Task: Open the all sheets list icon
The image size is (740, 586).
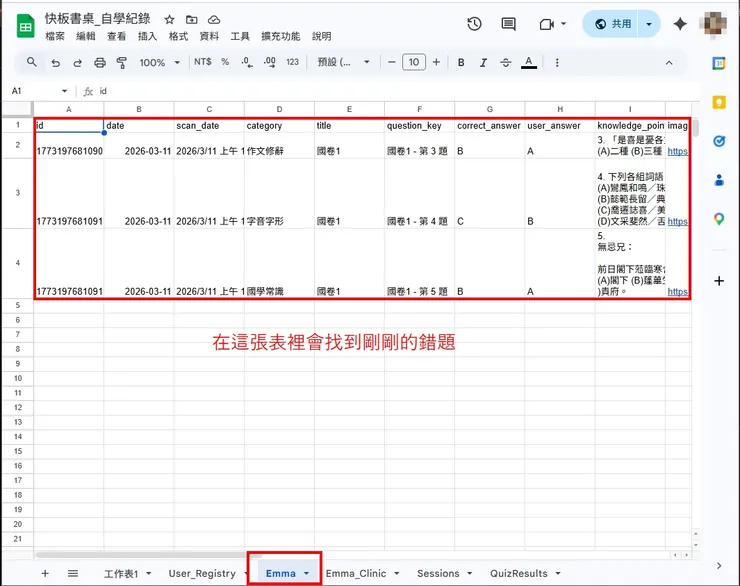Action: (x=73, y=573)
